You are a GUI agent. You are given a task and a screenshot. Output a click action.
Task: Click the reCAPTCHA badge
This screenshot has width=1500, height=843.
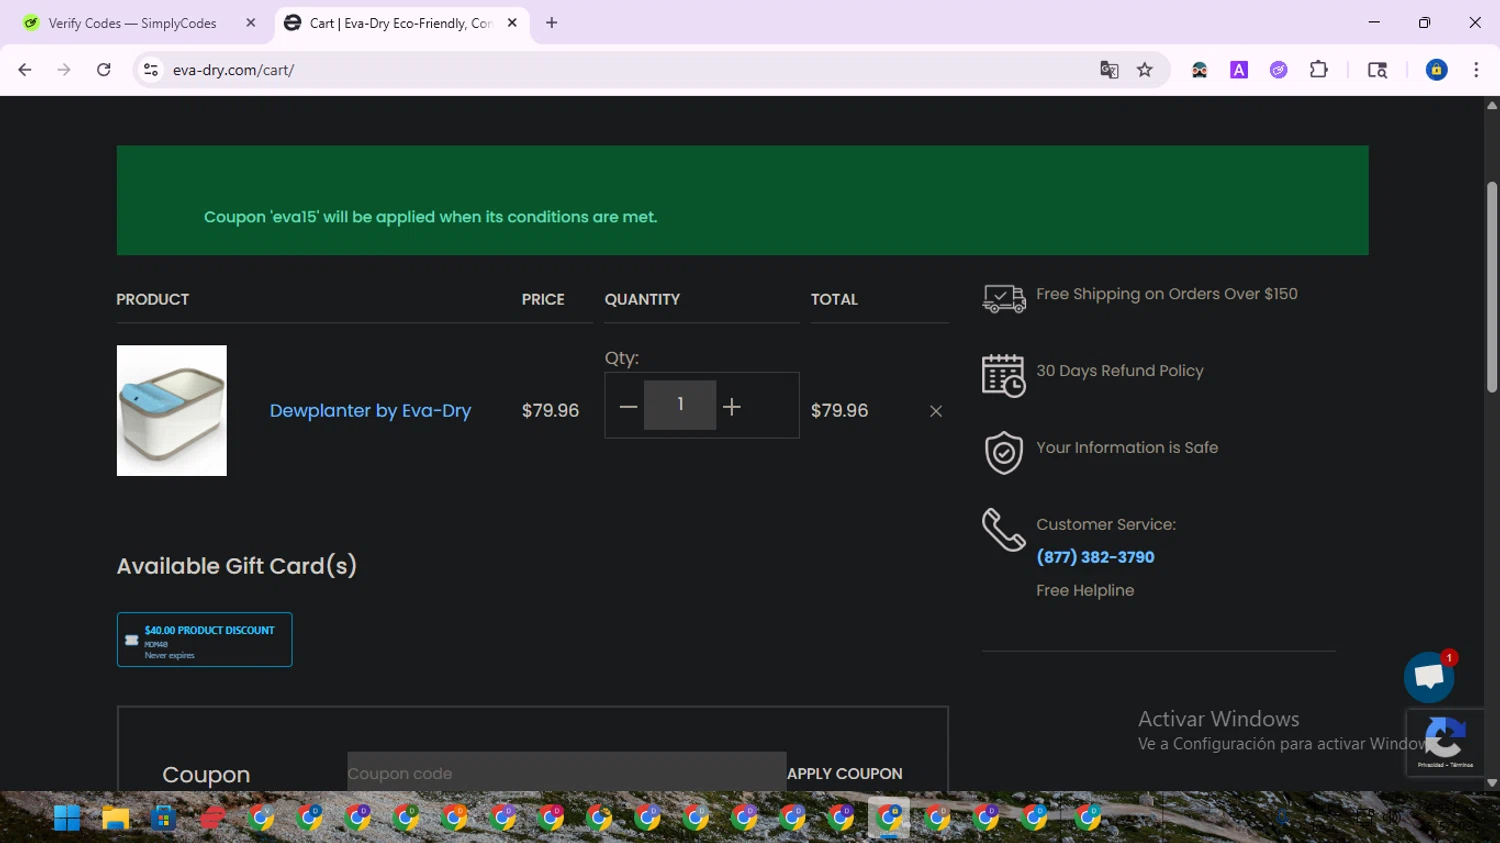coord(1445,742)
